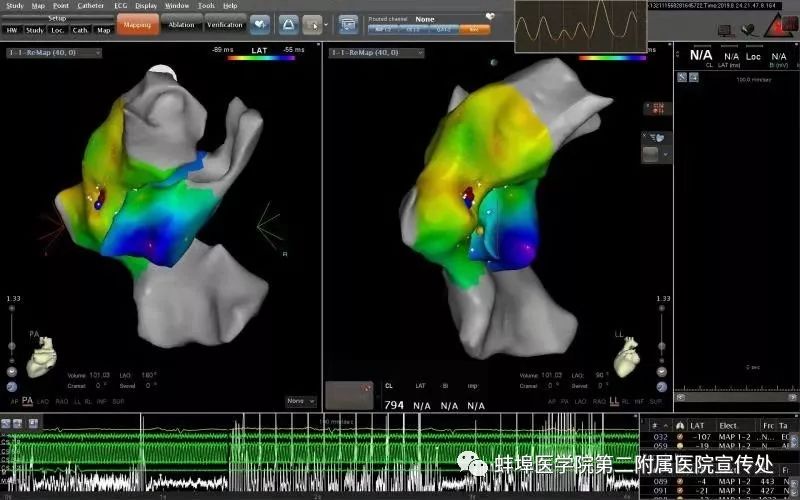The height and width of the screenshot is (500, 800).
Task: Click the right viewer LAT color bar
Action: [612, 58]
